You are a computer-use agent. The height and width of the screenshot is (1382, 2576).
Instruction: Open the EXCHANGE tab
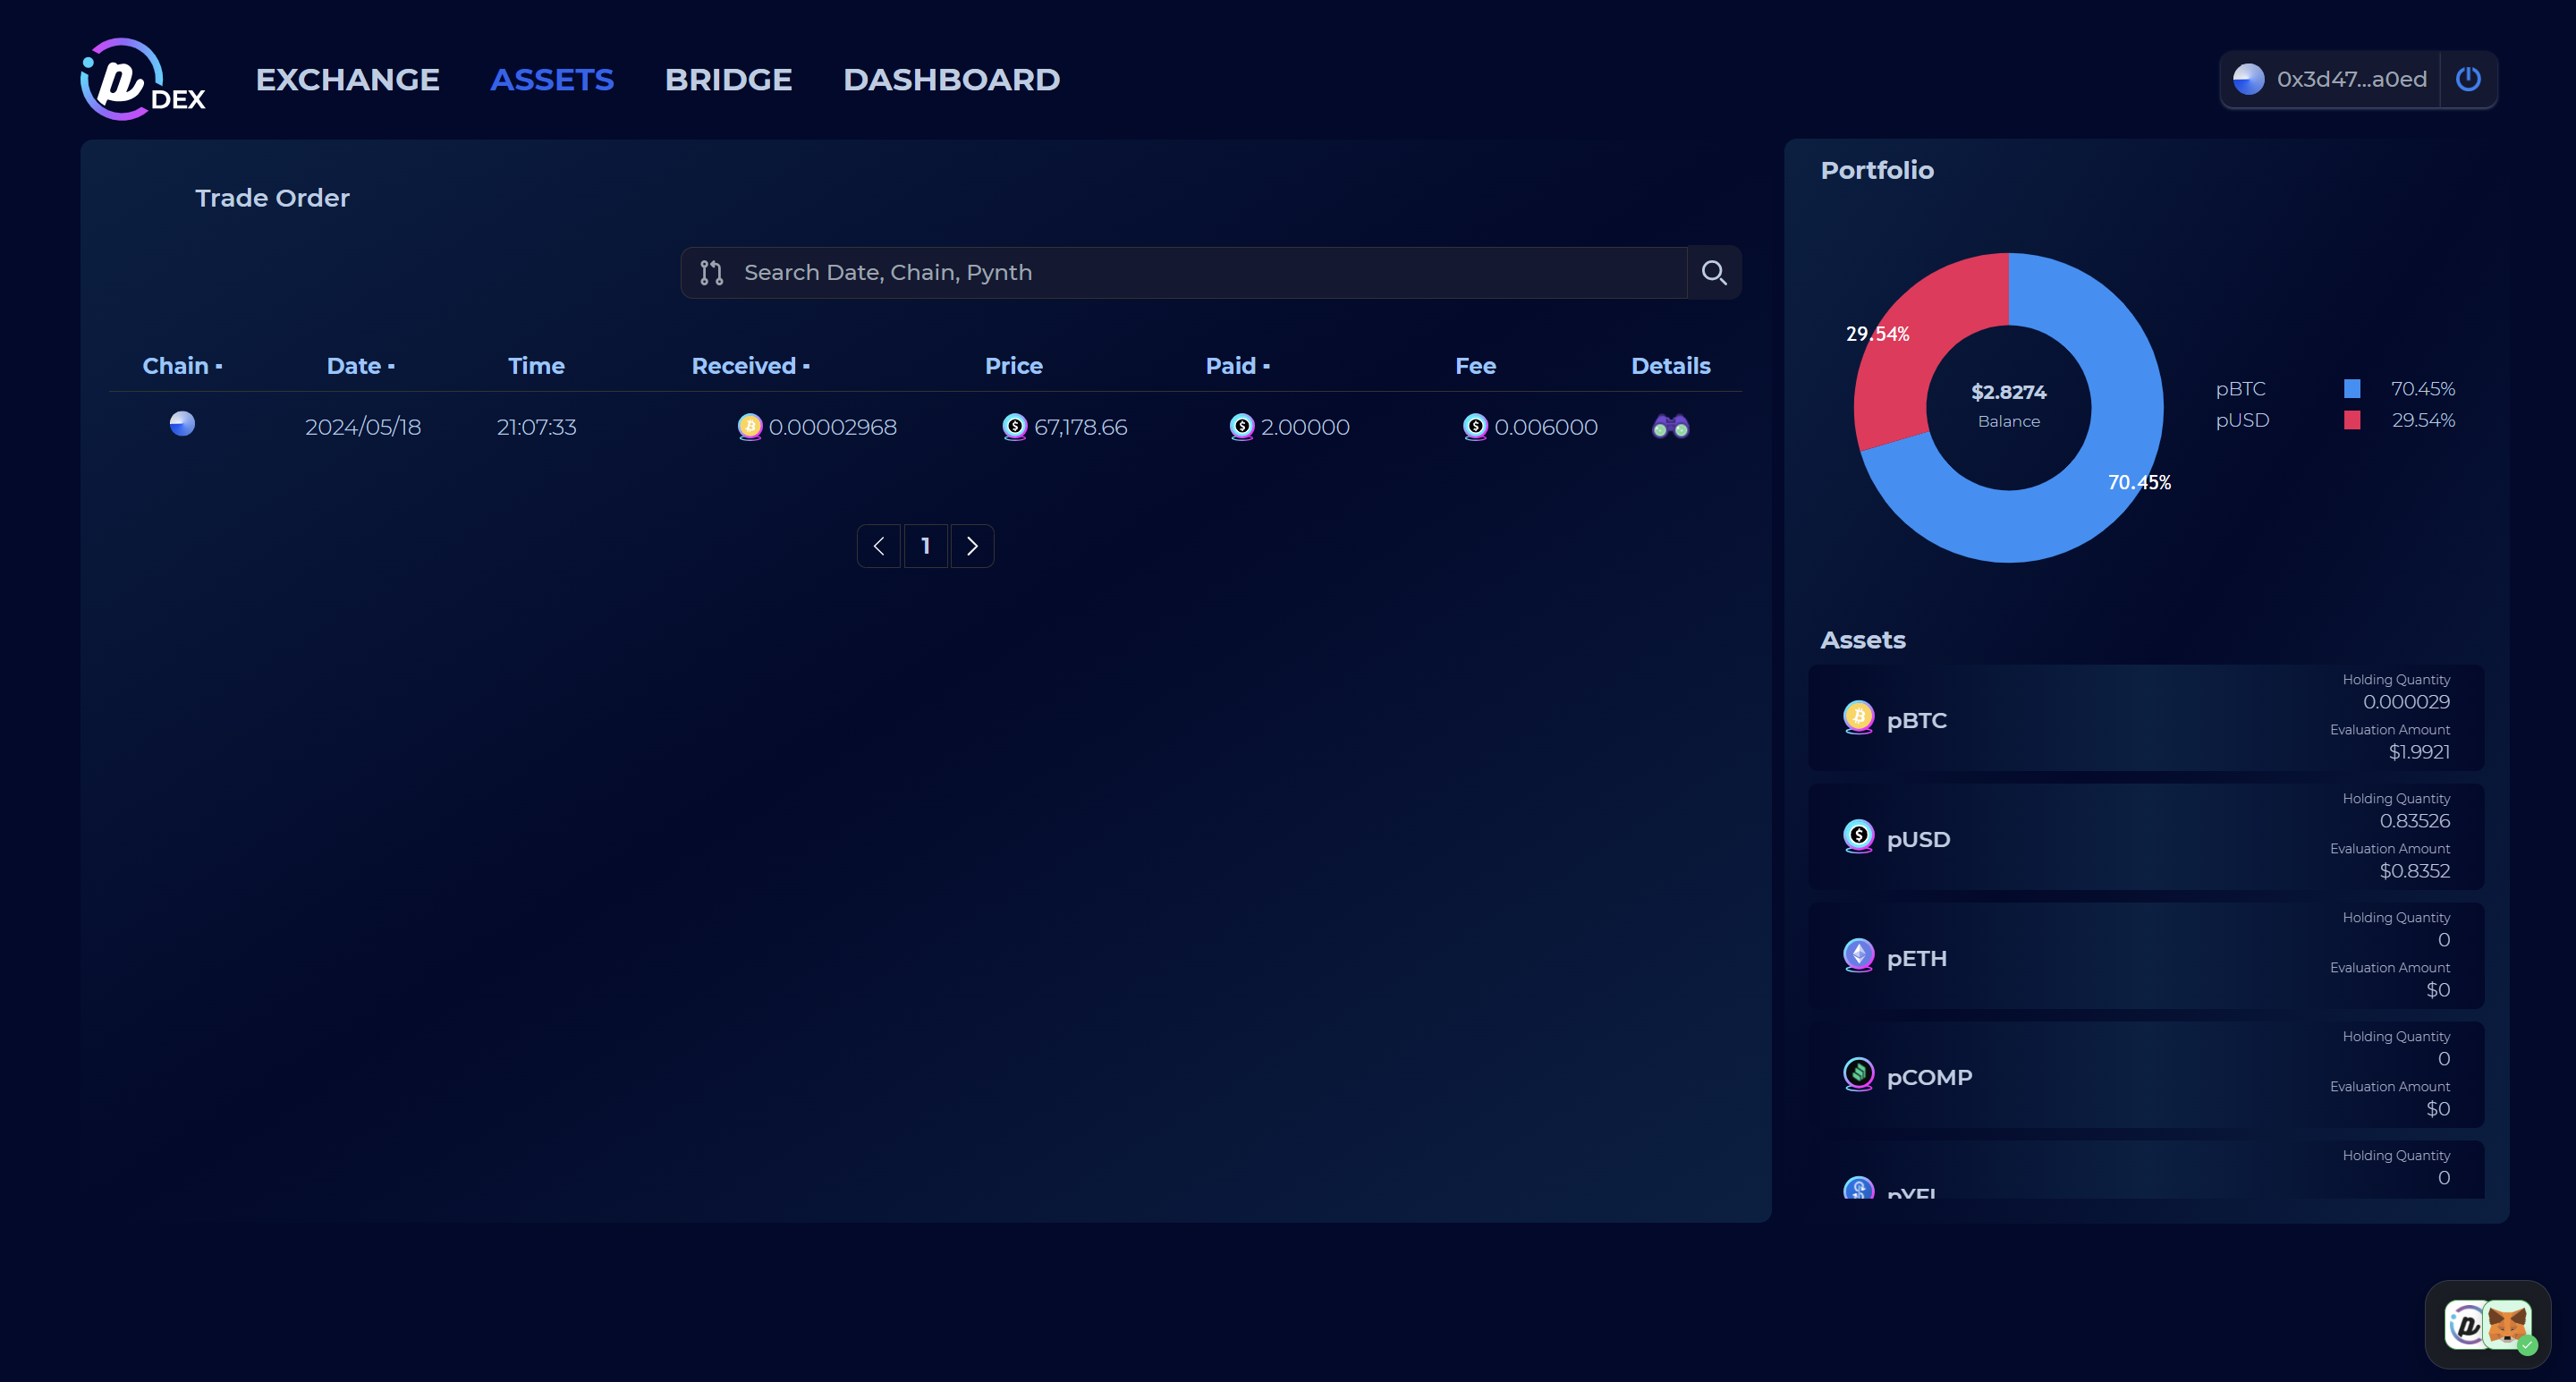click(347, 79)
